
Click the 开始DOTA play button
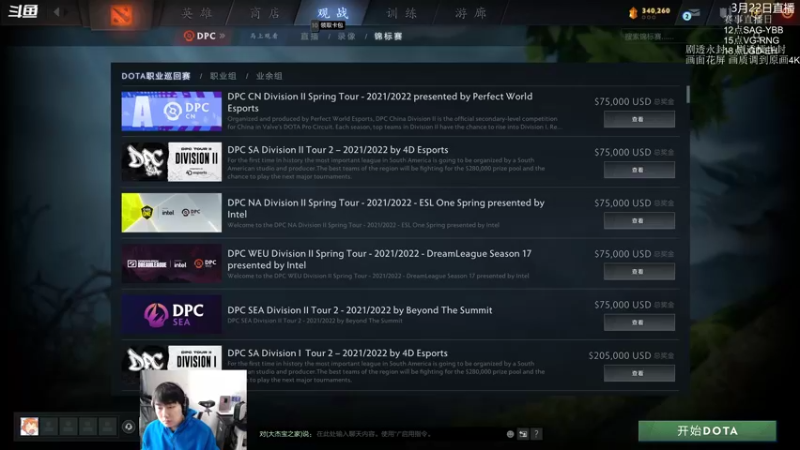click(x=707, y=431)
